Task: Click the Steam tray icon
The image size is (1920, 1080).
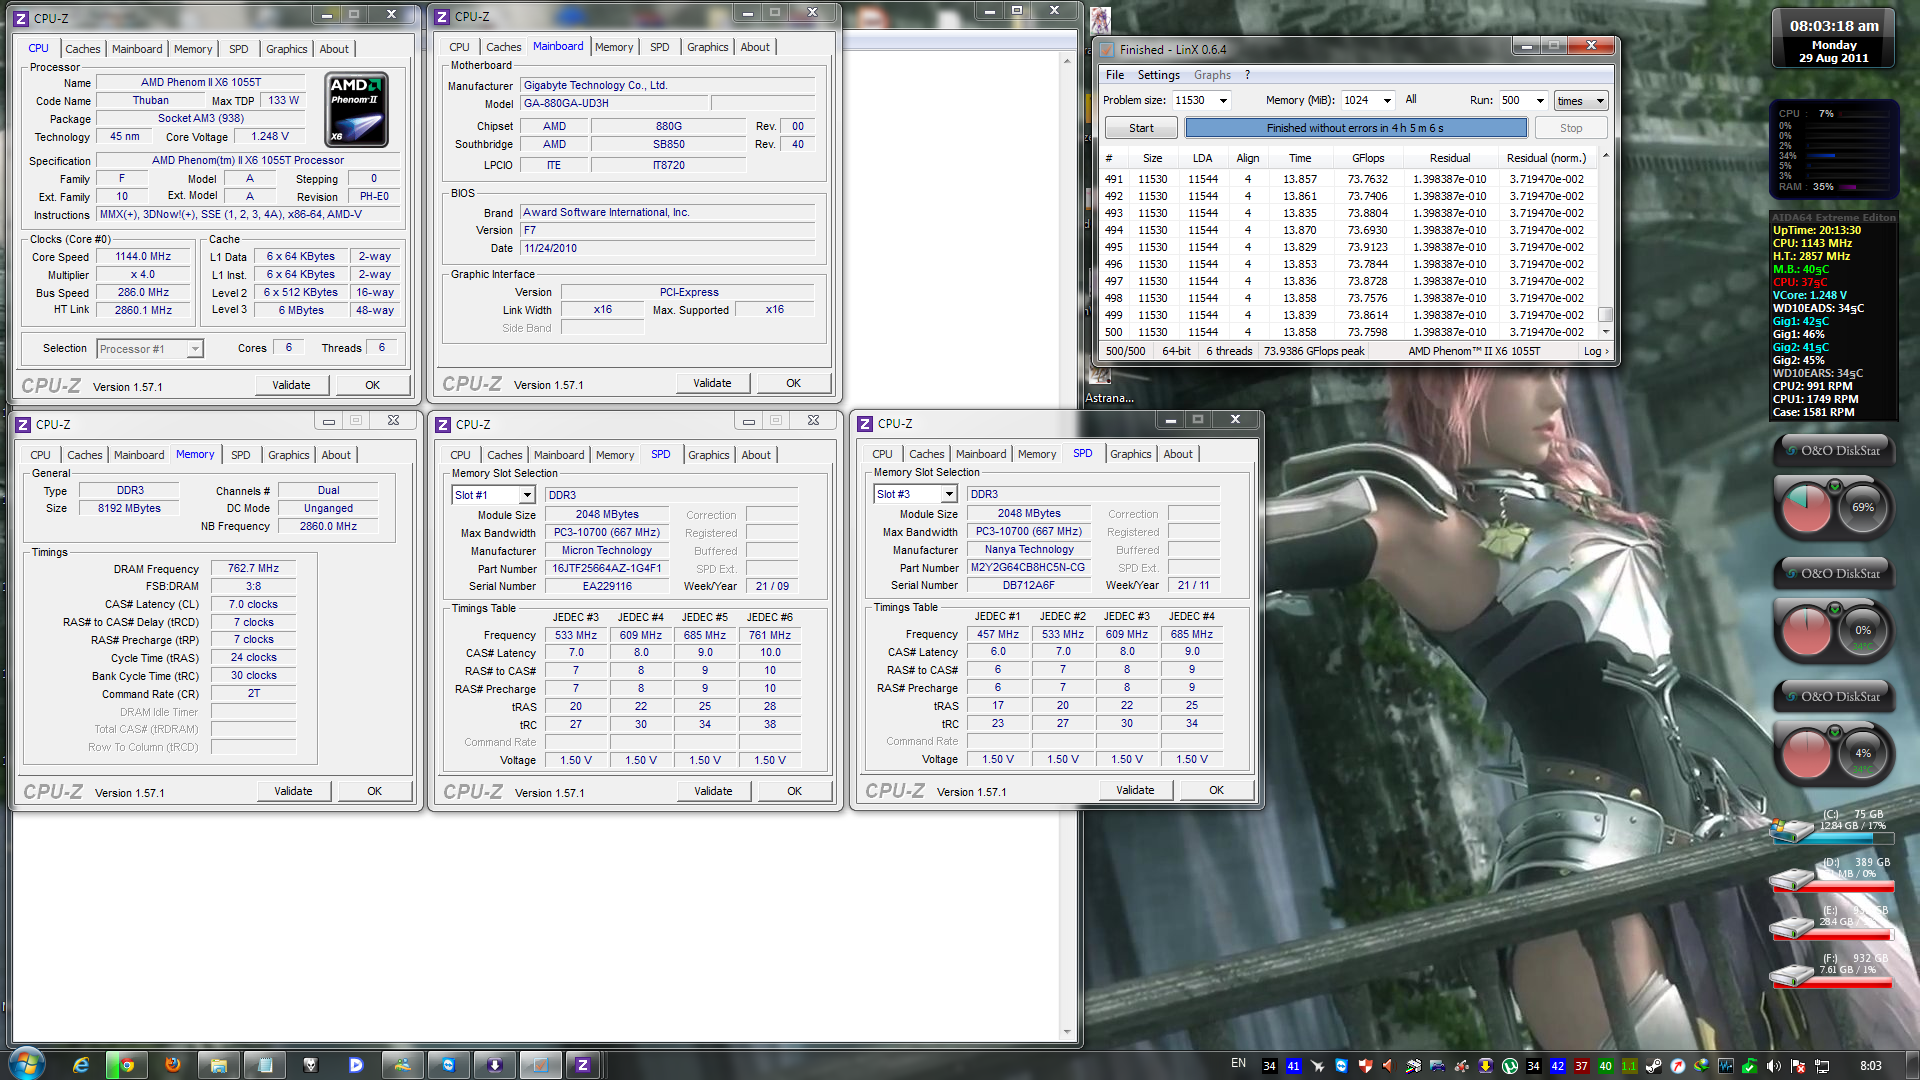Action: coord(1653,1066)
